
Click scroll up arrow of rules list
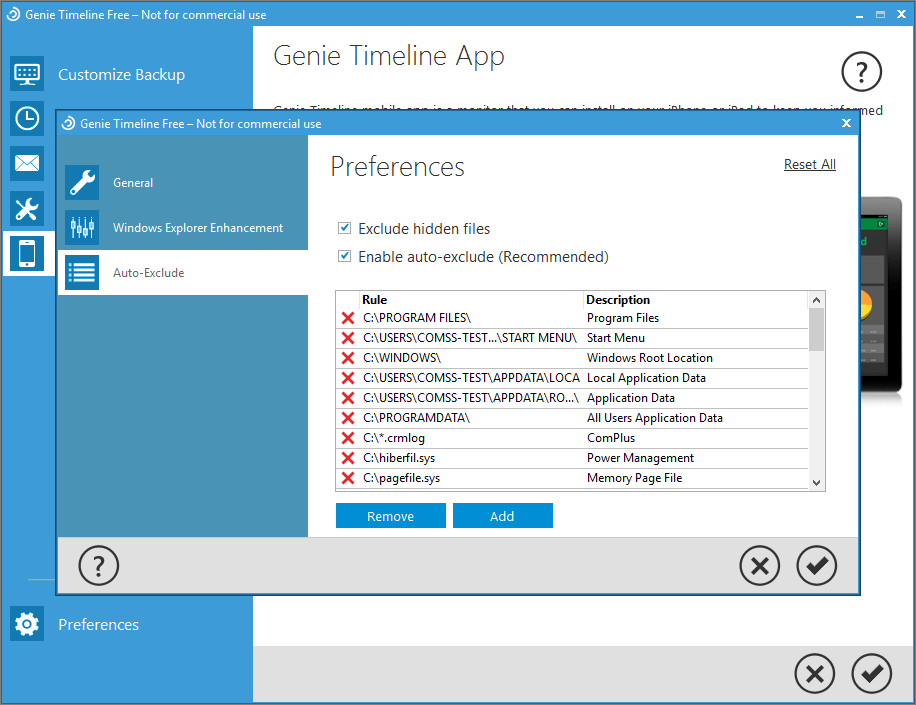pos(816,300)
